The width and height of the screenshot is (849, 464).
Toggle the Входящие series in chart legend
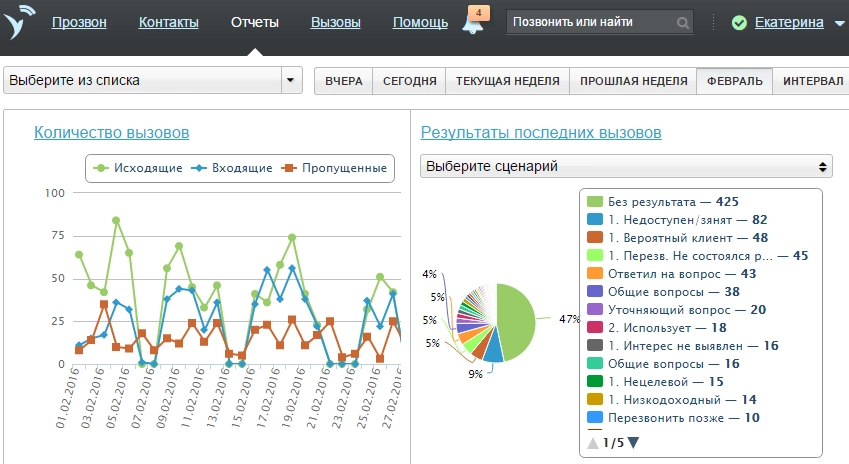click(x=232, y=168)
